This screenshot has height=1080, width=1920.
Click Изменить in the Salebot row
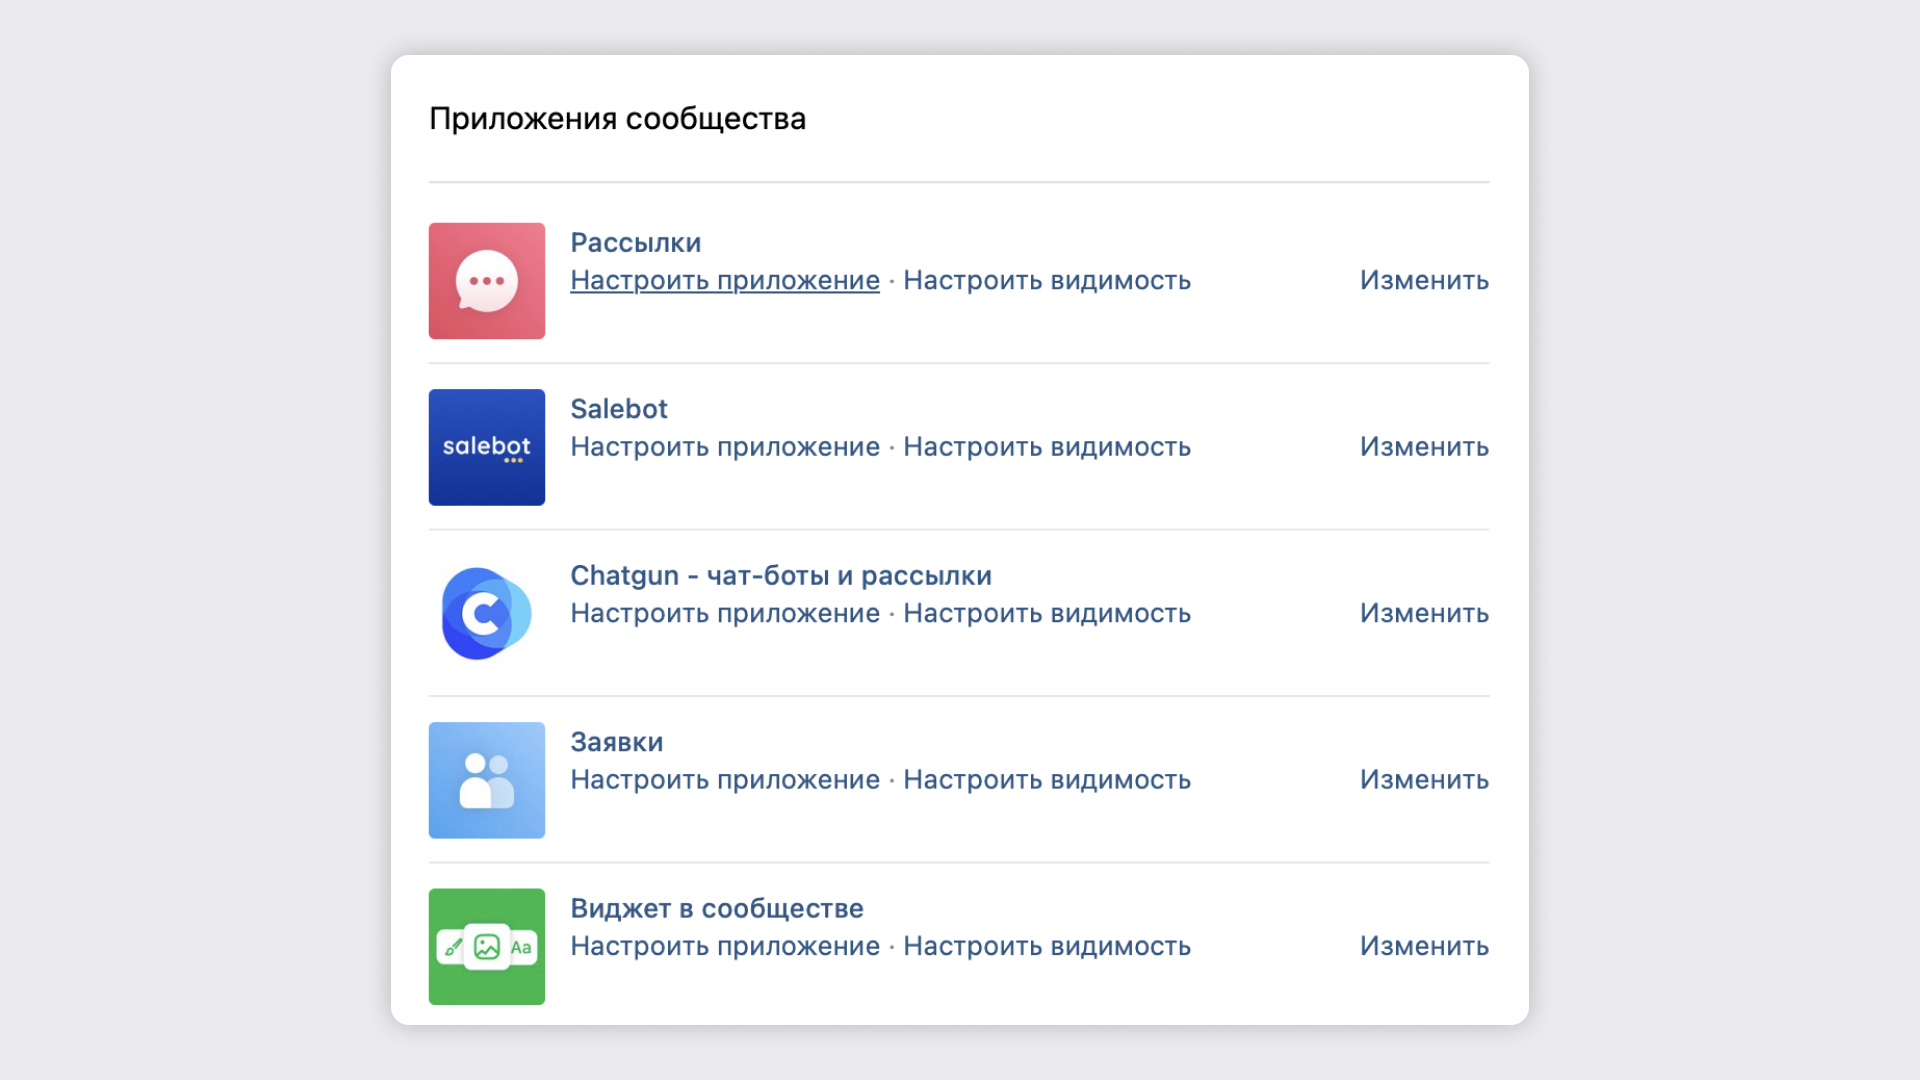click(x=1424, y=447)
